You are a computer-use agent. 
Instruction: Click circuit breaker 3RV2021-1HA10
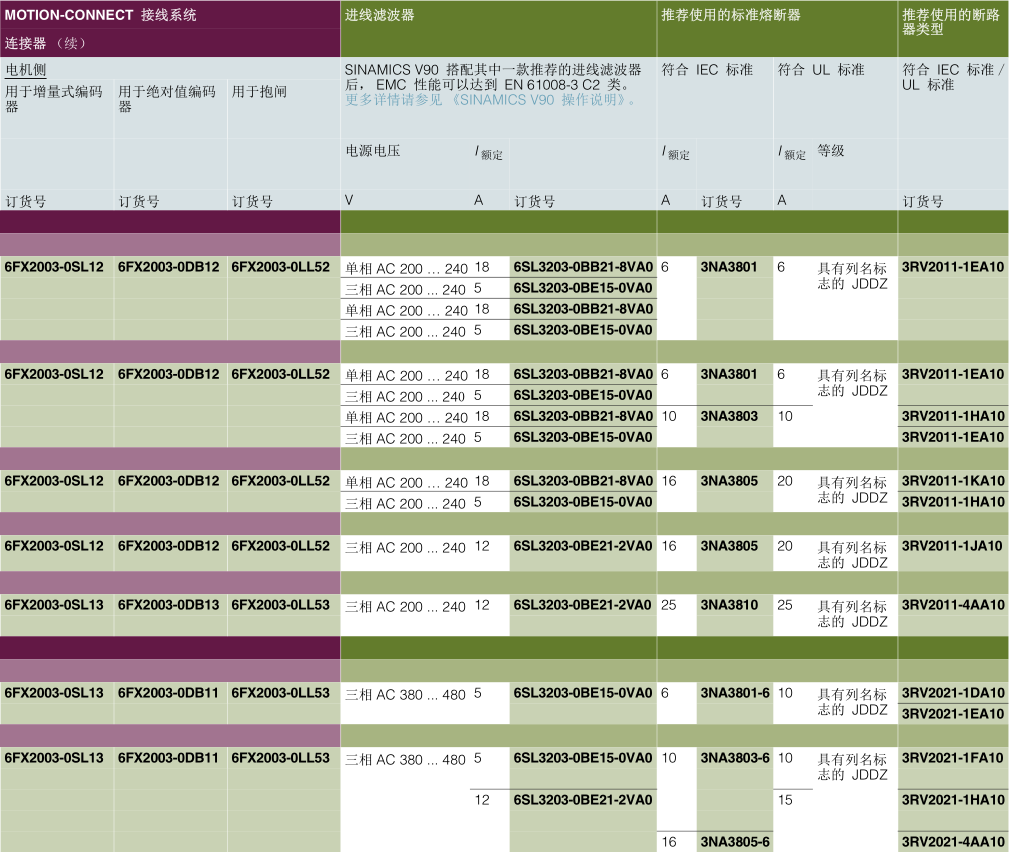(x=953, y=800)
